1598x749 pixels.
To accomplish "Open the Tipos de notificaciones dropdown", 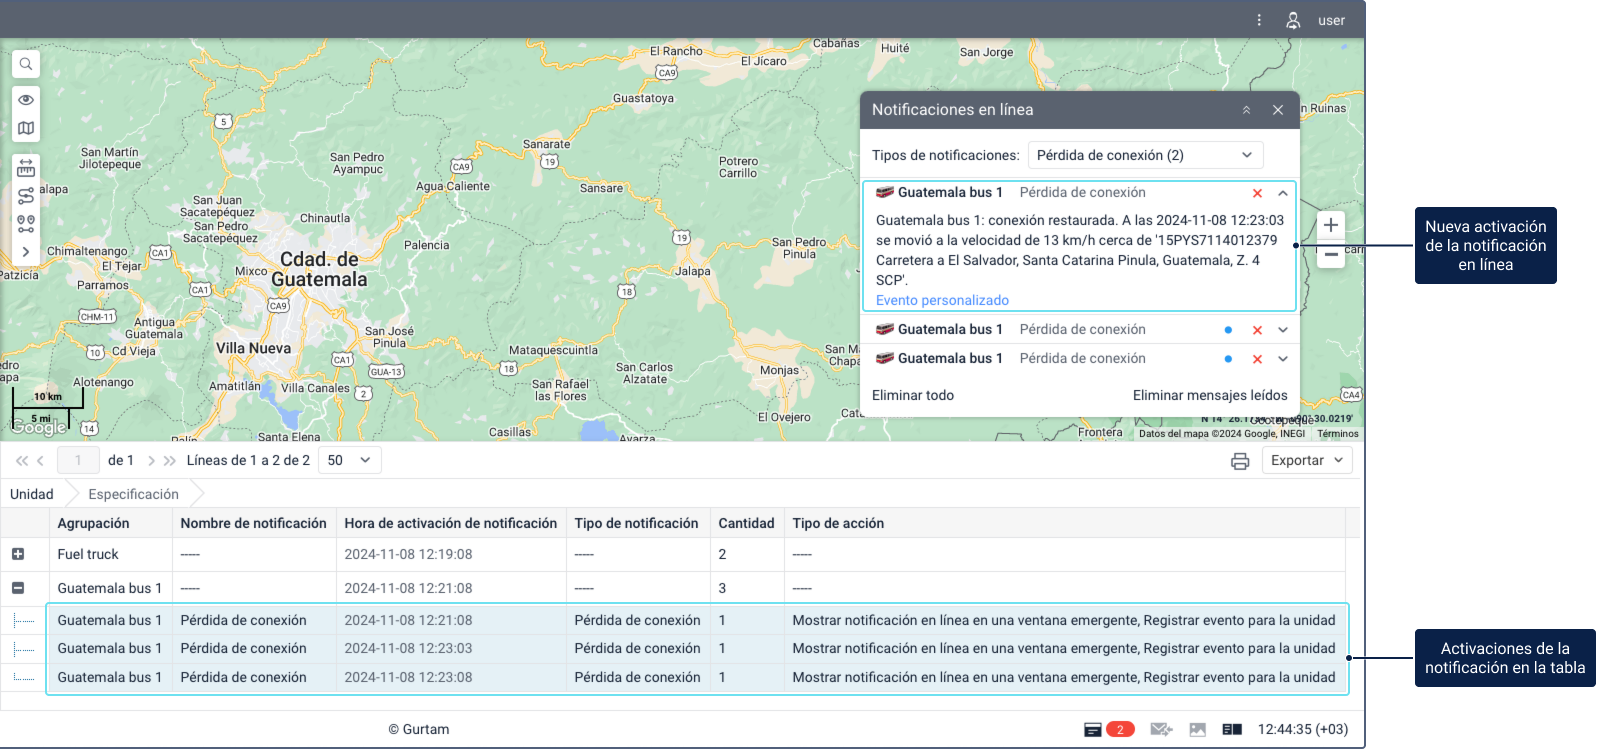I will coord(1145,155).
